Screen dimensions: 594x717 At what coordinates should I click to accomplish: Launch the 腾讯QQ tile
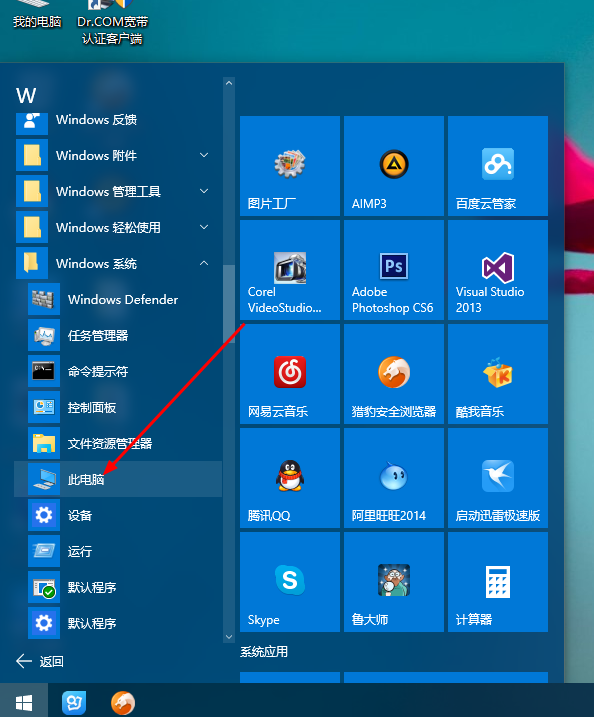tap(290, 478)
